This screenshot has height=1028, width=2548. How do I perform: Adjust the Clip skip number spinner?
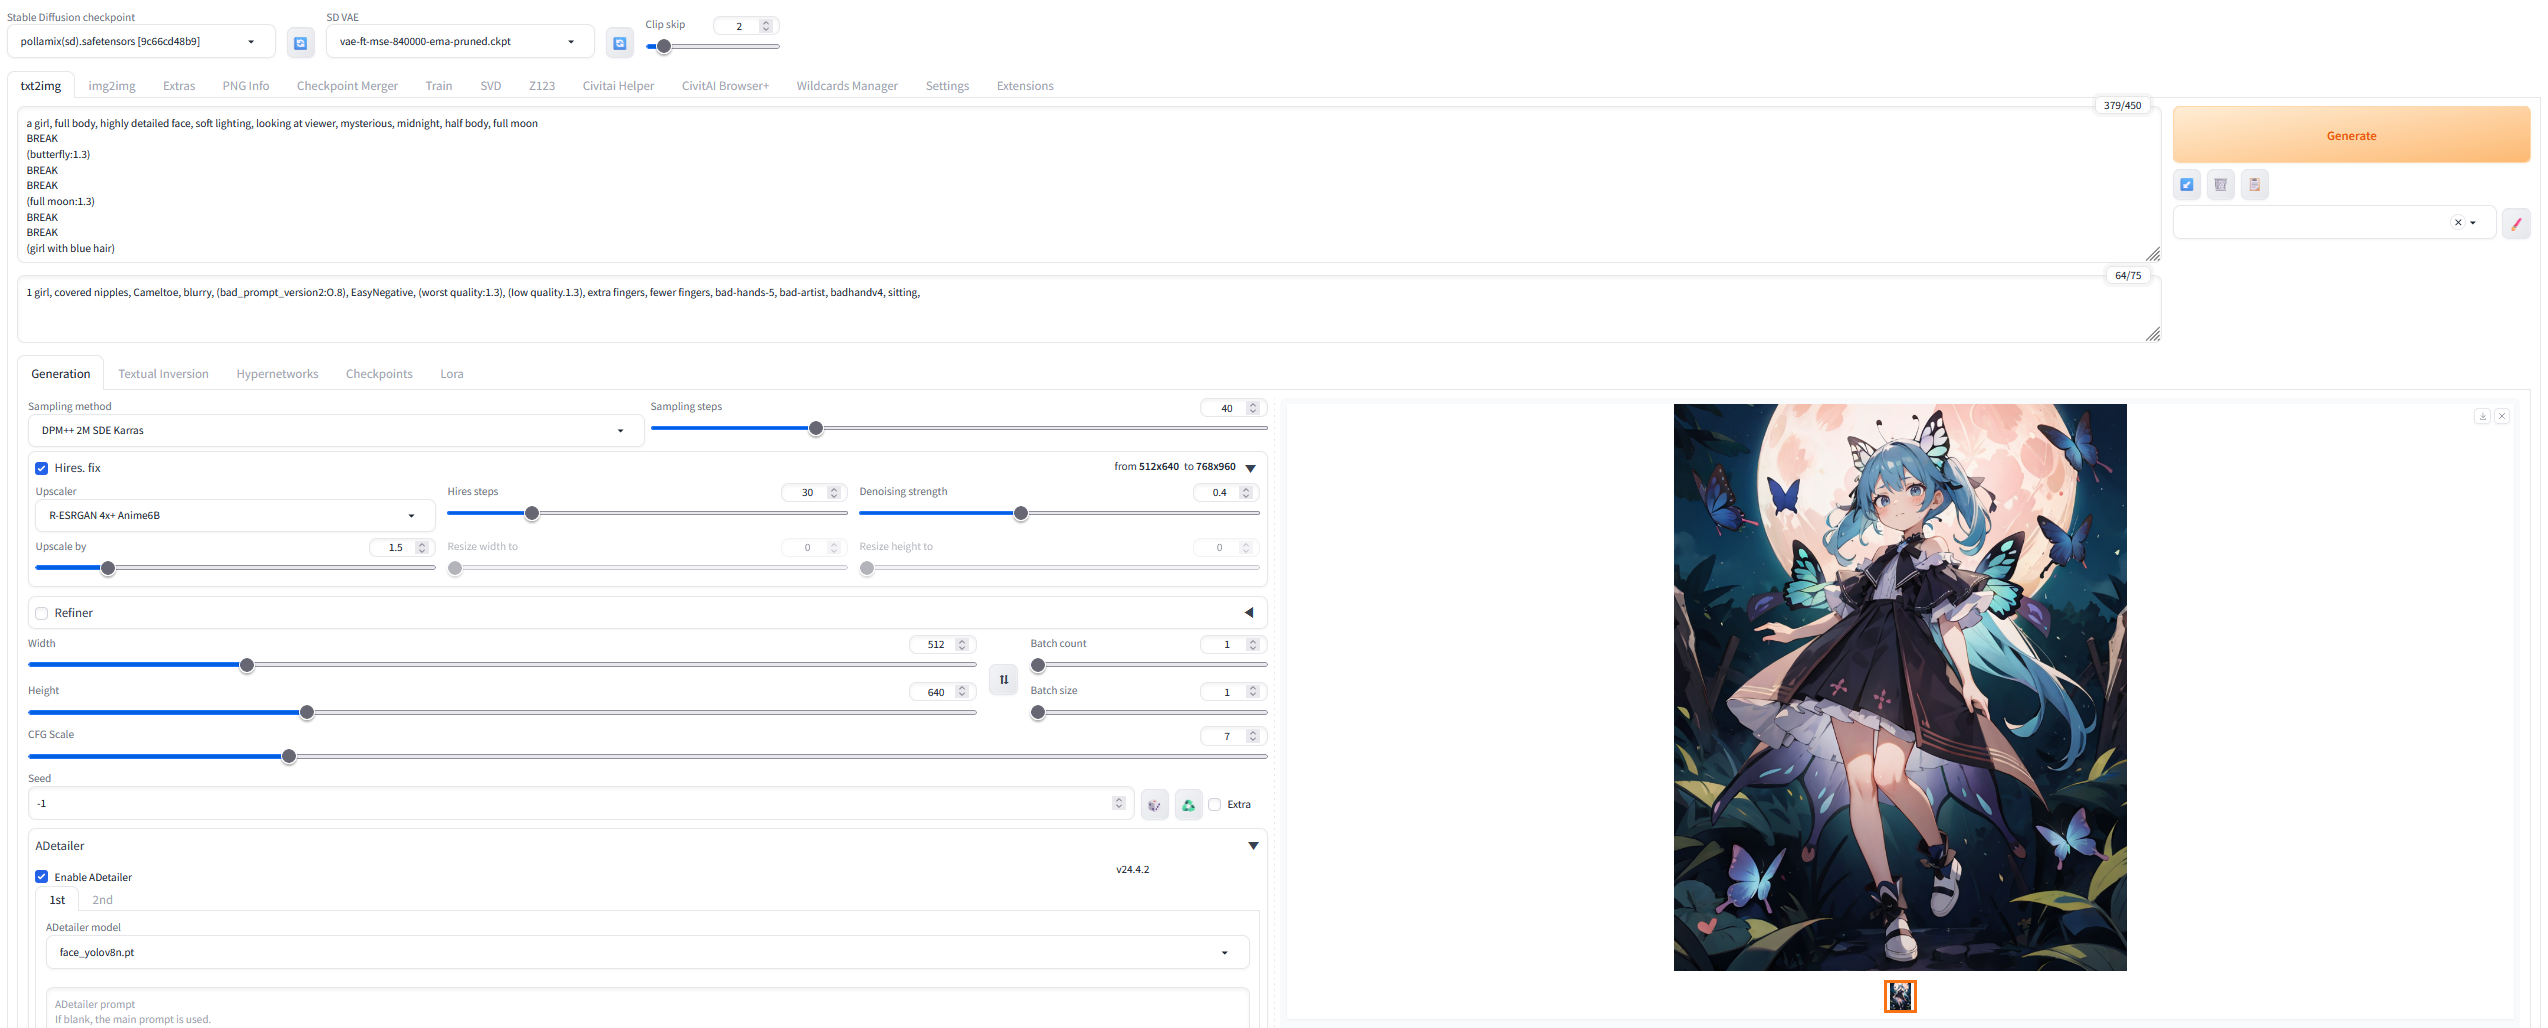point(766,26)
